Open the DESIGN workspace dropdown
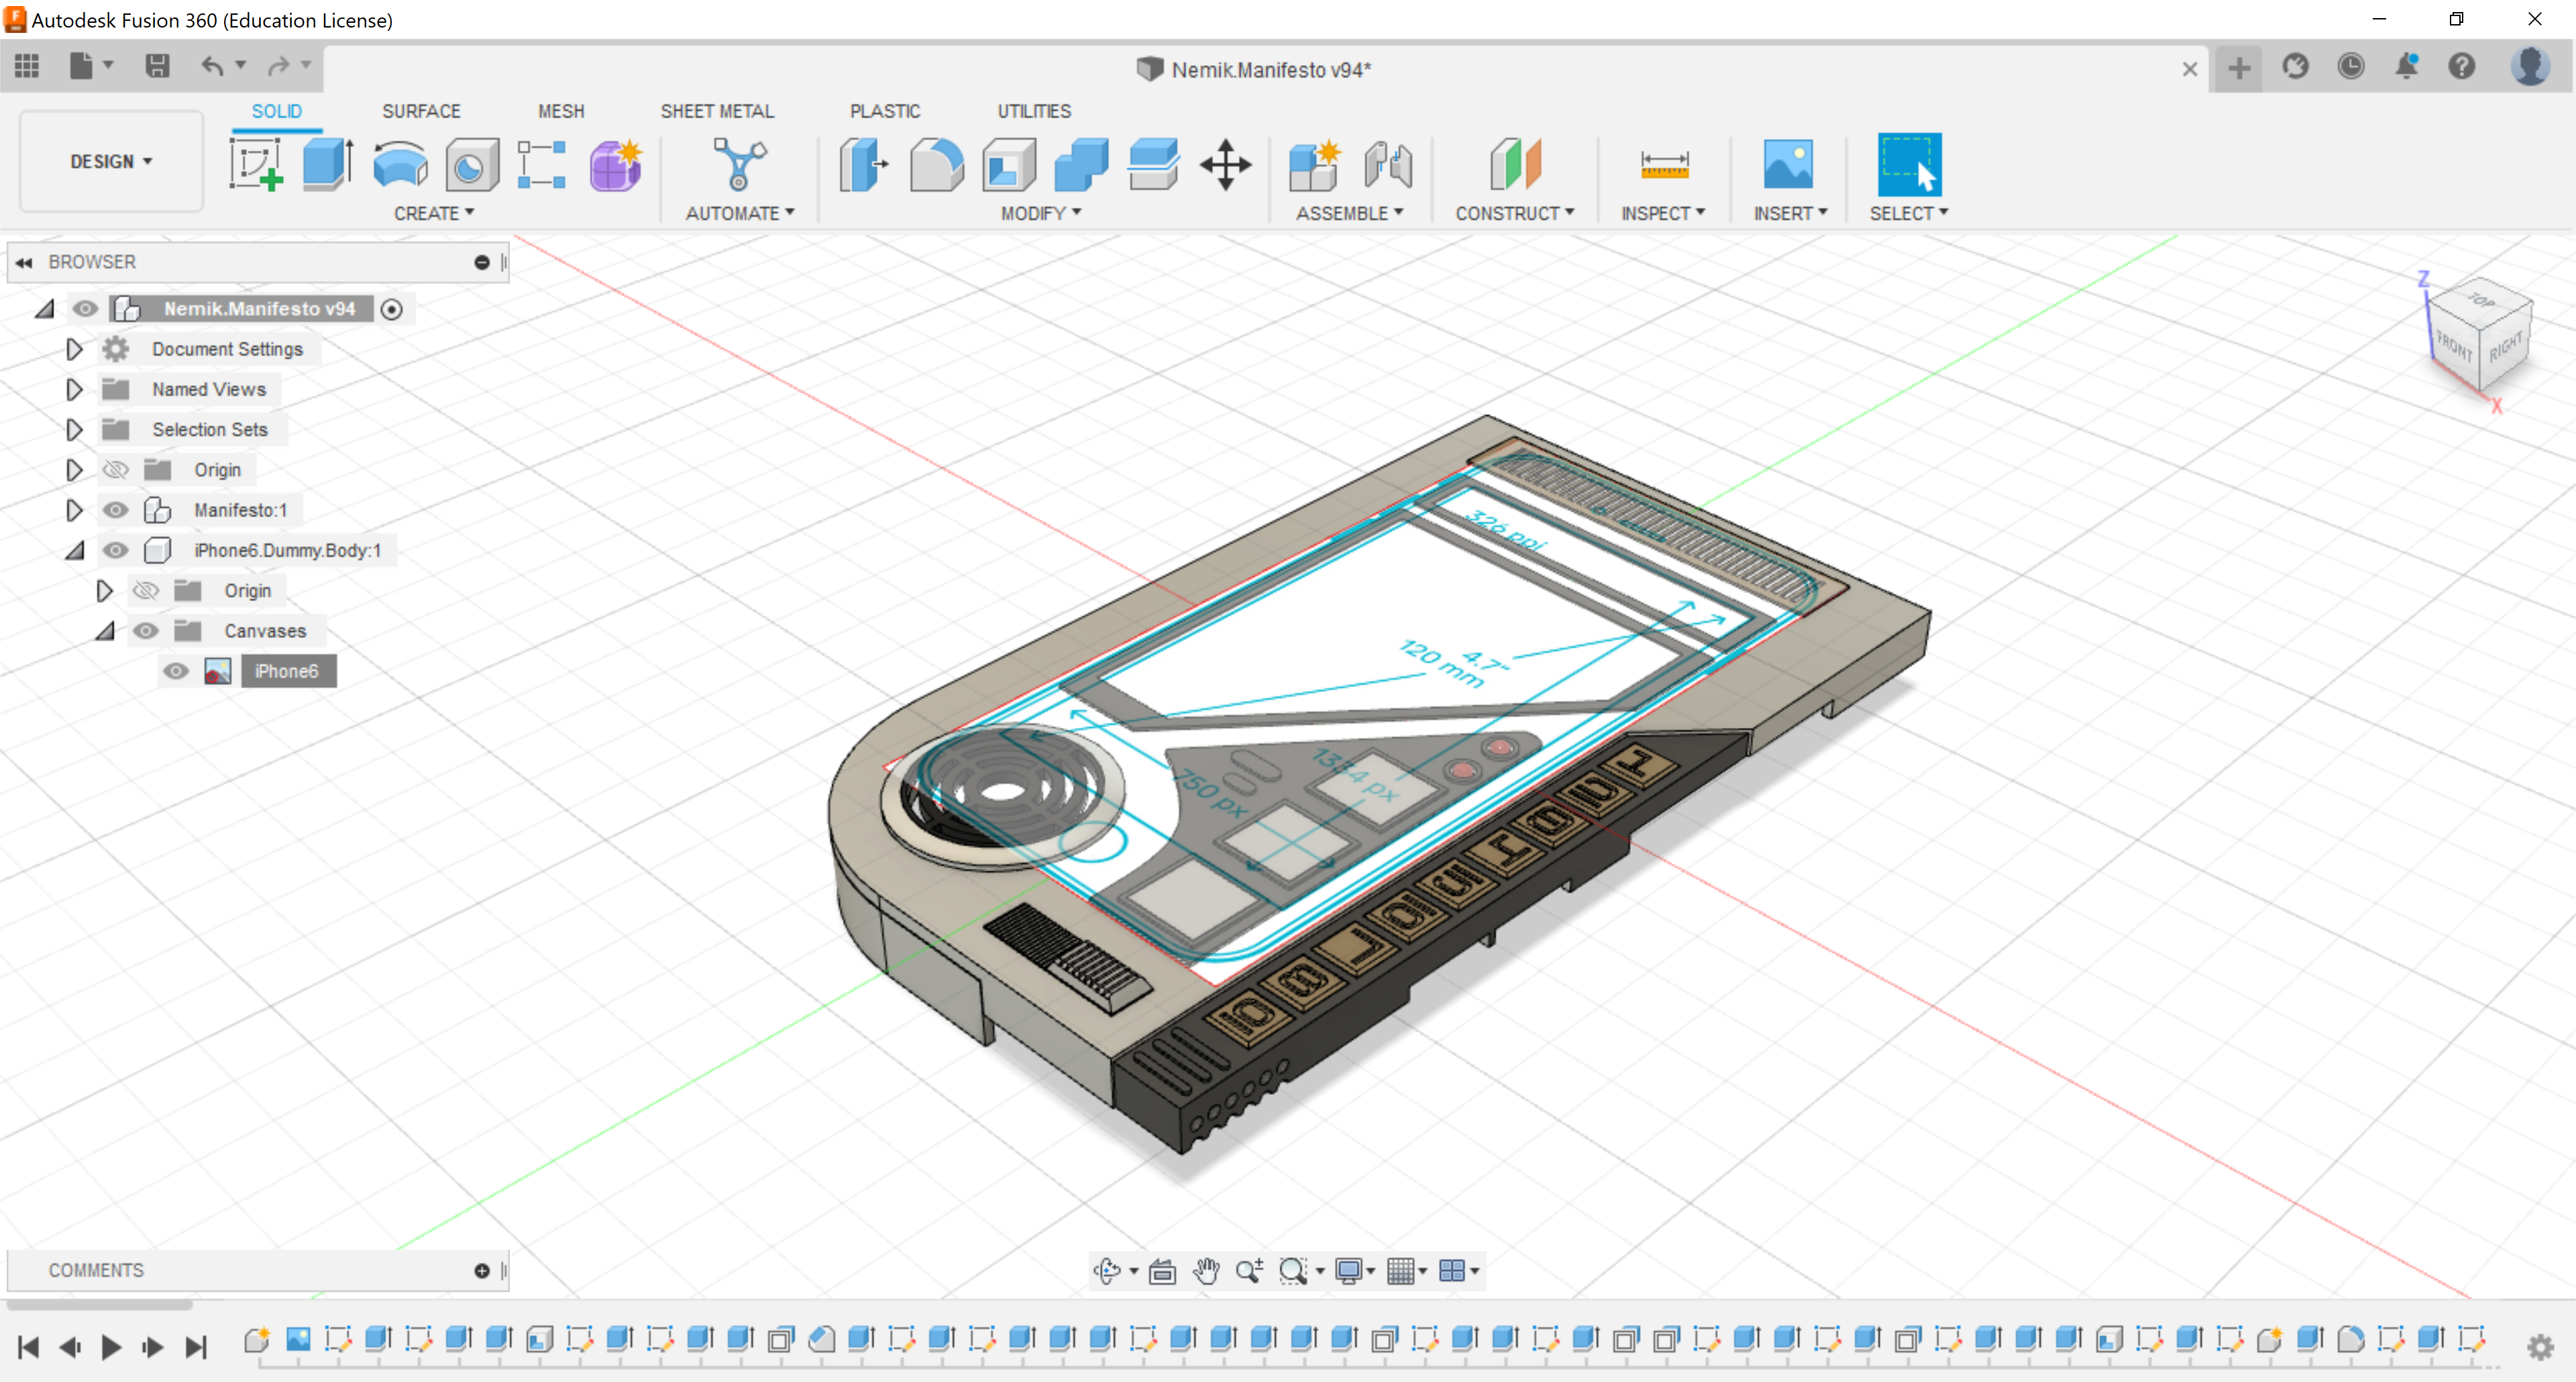Image resolution: width=2576 pixels, height=1382 pixels. pos(111,161)
